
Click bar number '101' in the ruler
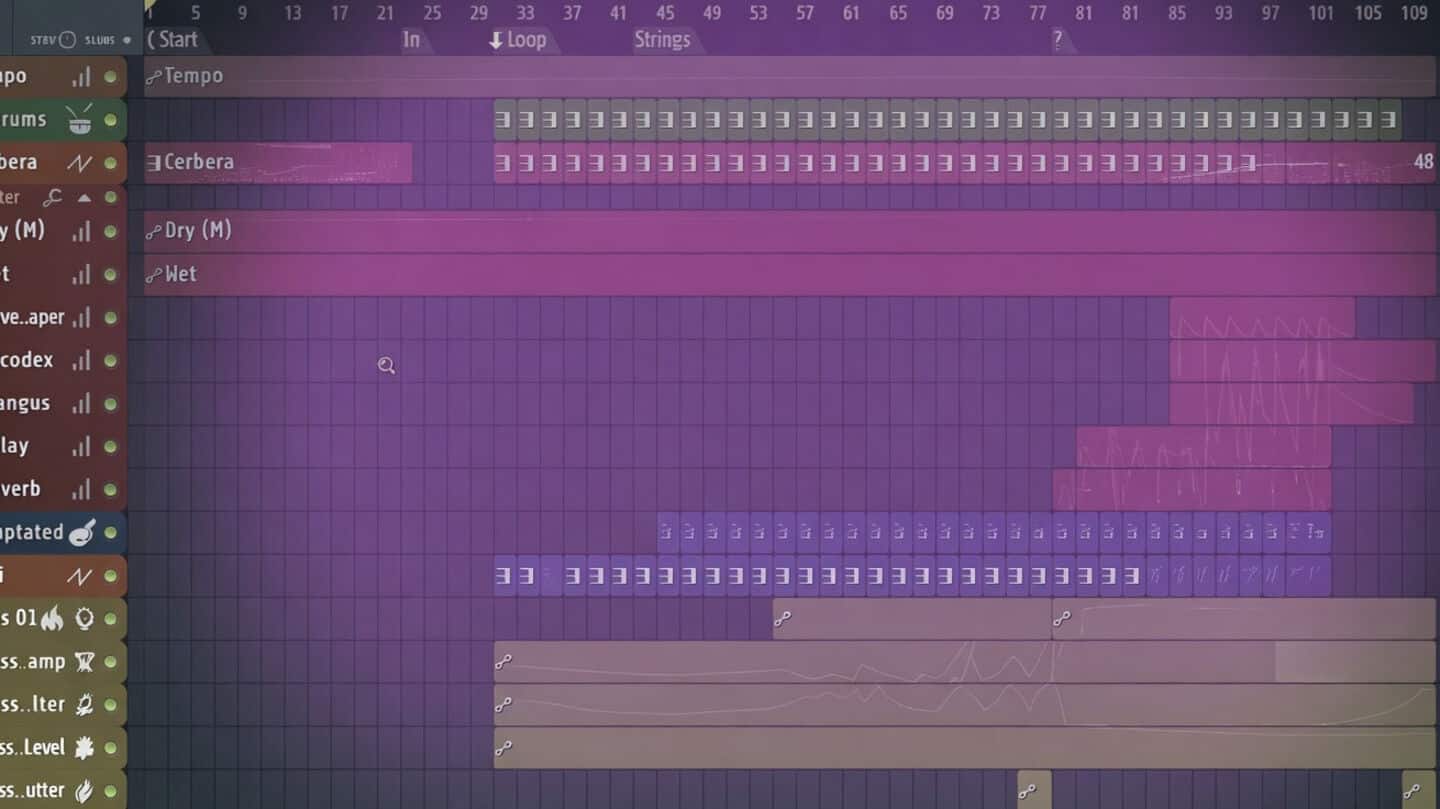pos(1321,13)
